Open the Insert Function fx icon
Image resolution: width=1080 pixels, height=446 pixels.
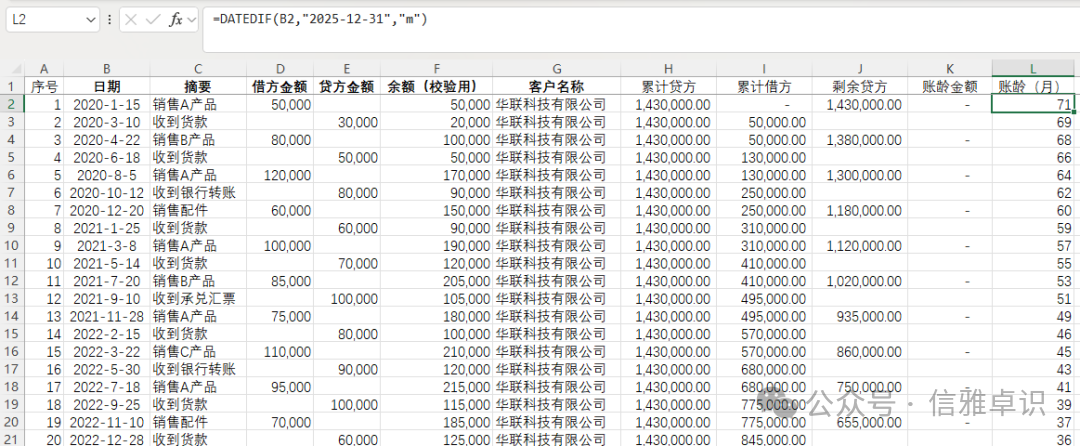point(176,20)
